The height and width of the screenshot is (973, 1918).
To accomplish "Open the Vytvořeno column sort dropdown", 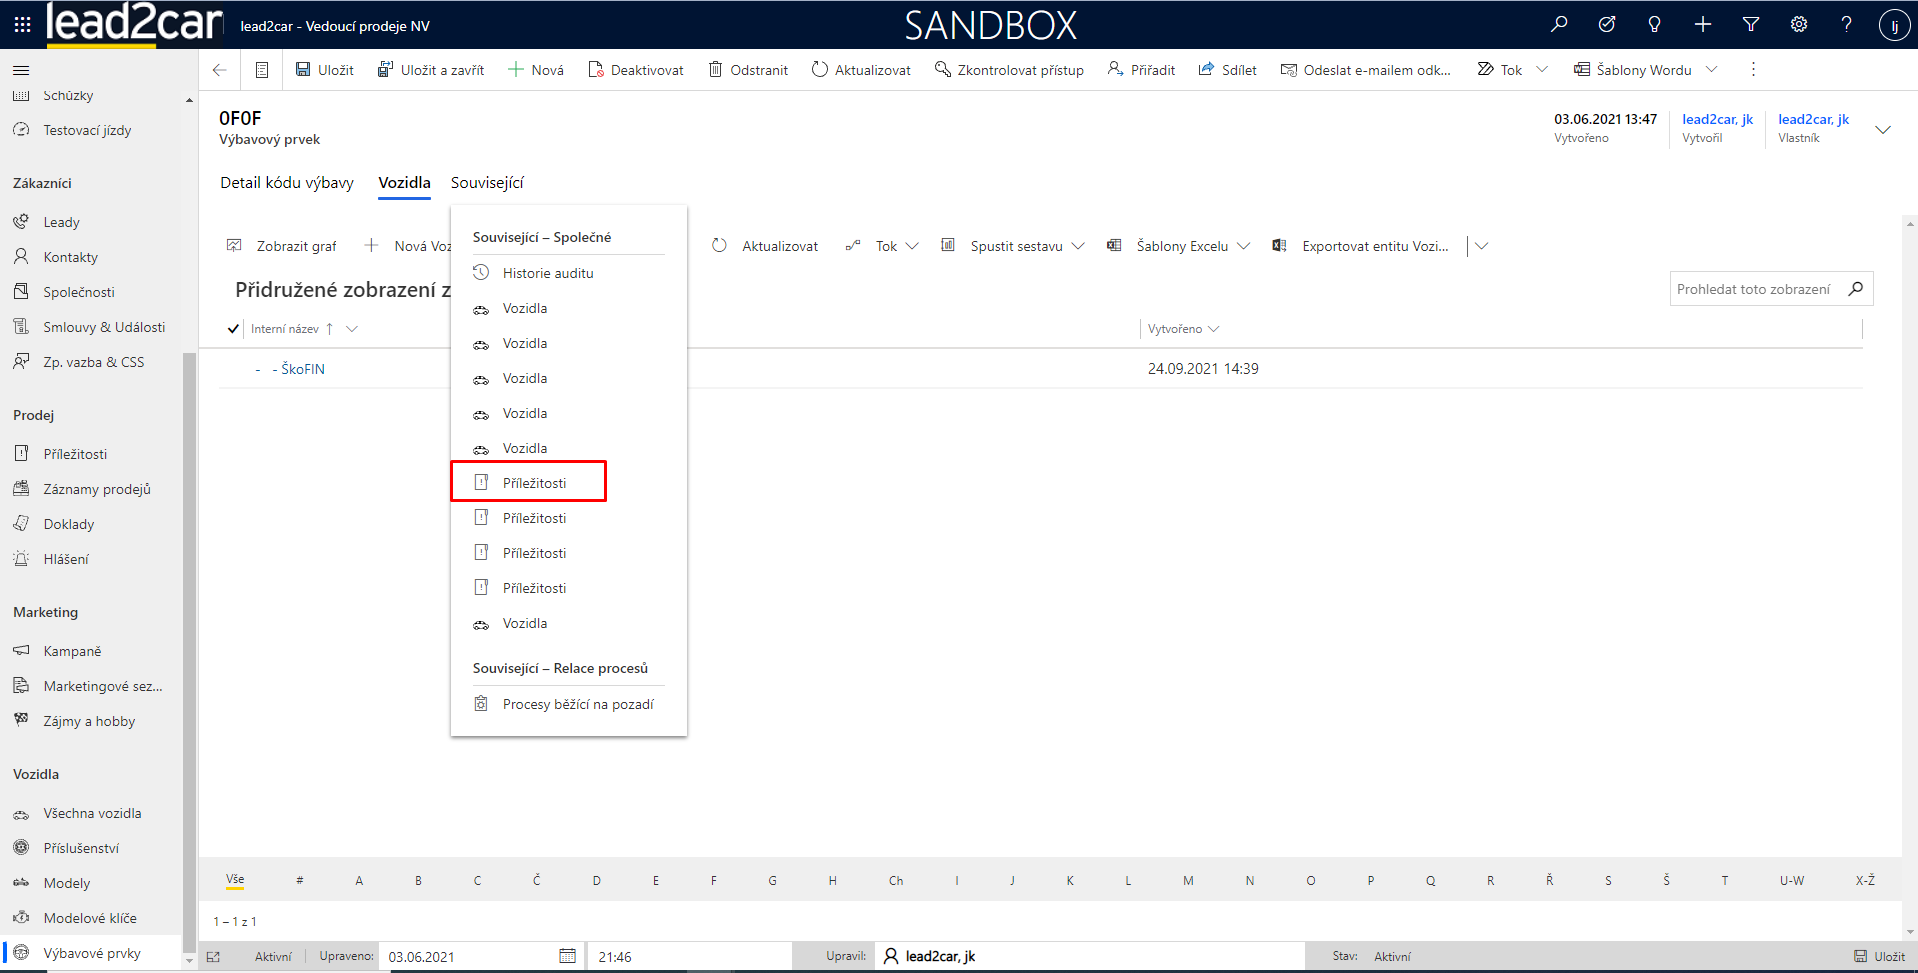I will (x=1214, y=329).
